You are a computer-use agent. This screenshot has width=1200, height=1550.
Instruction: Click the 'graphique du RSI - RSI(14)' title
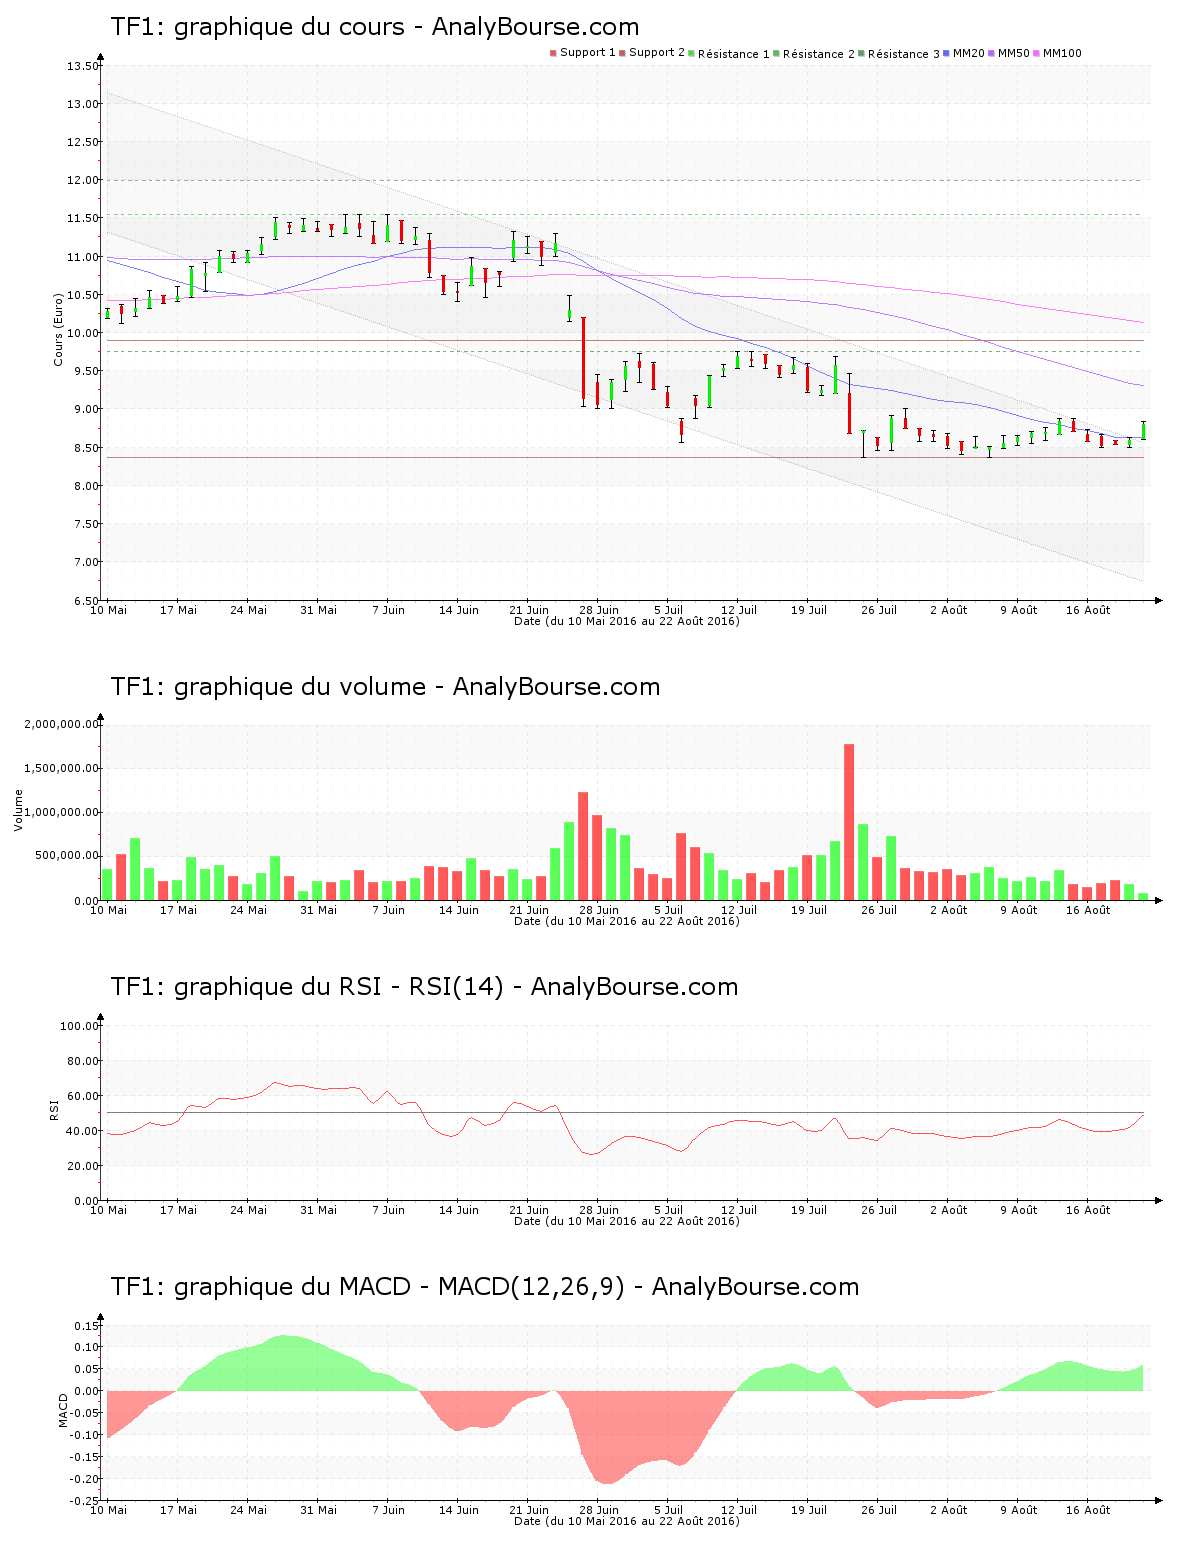[339, 987]
